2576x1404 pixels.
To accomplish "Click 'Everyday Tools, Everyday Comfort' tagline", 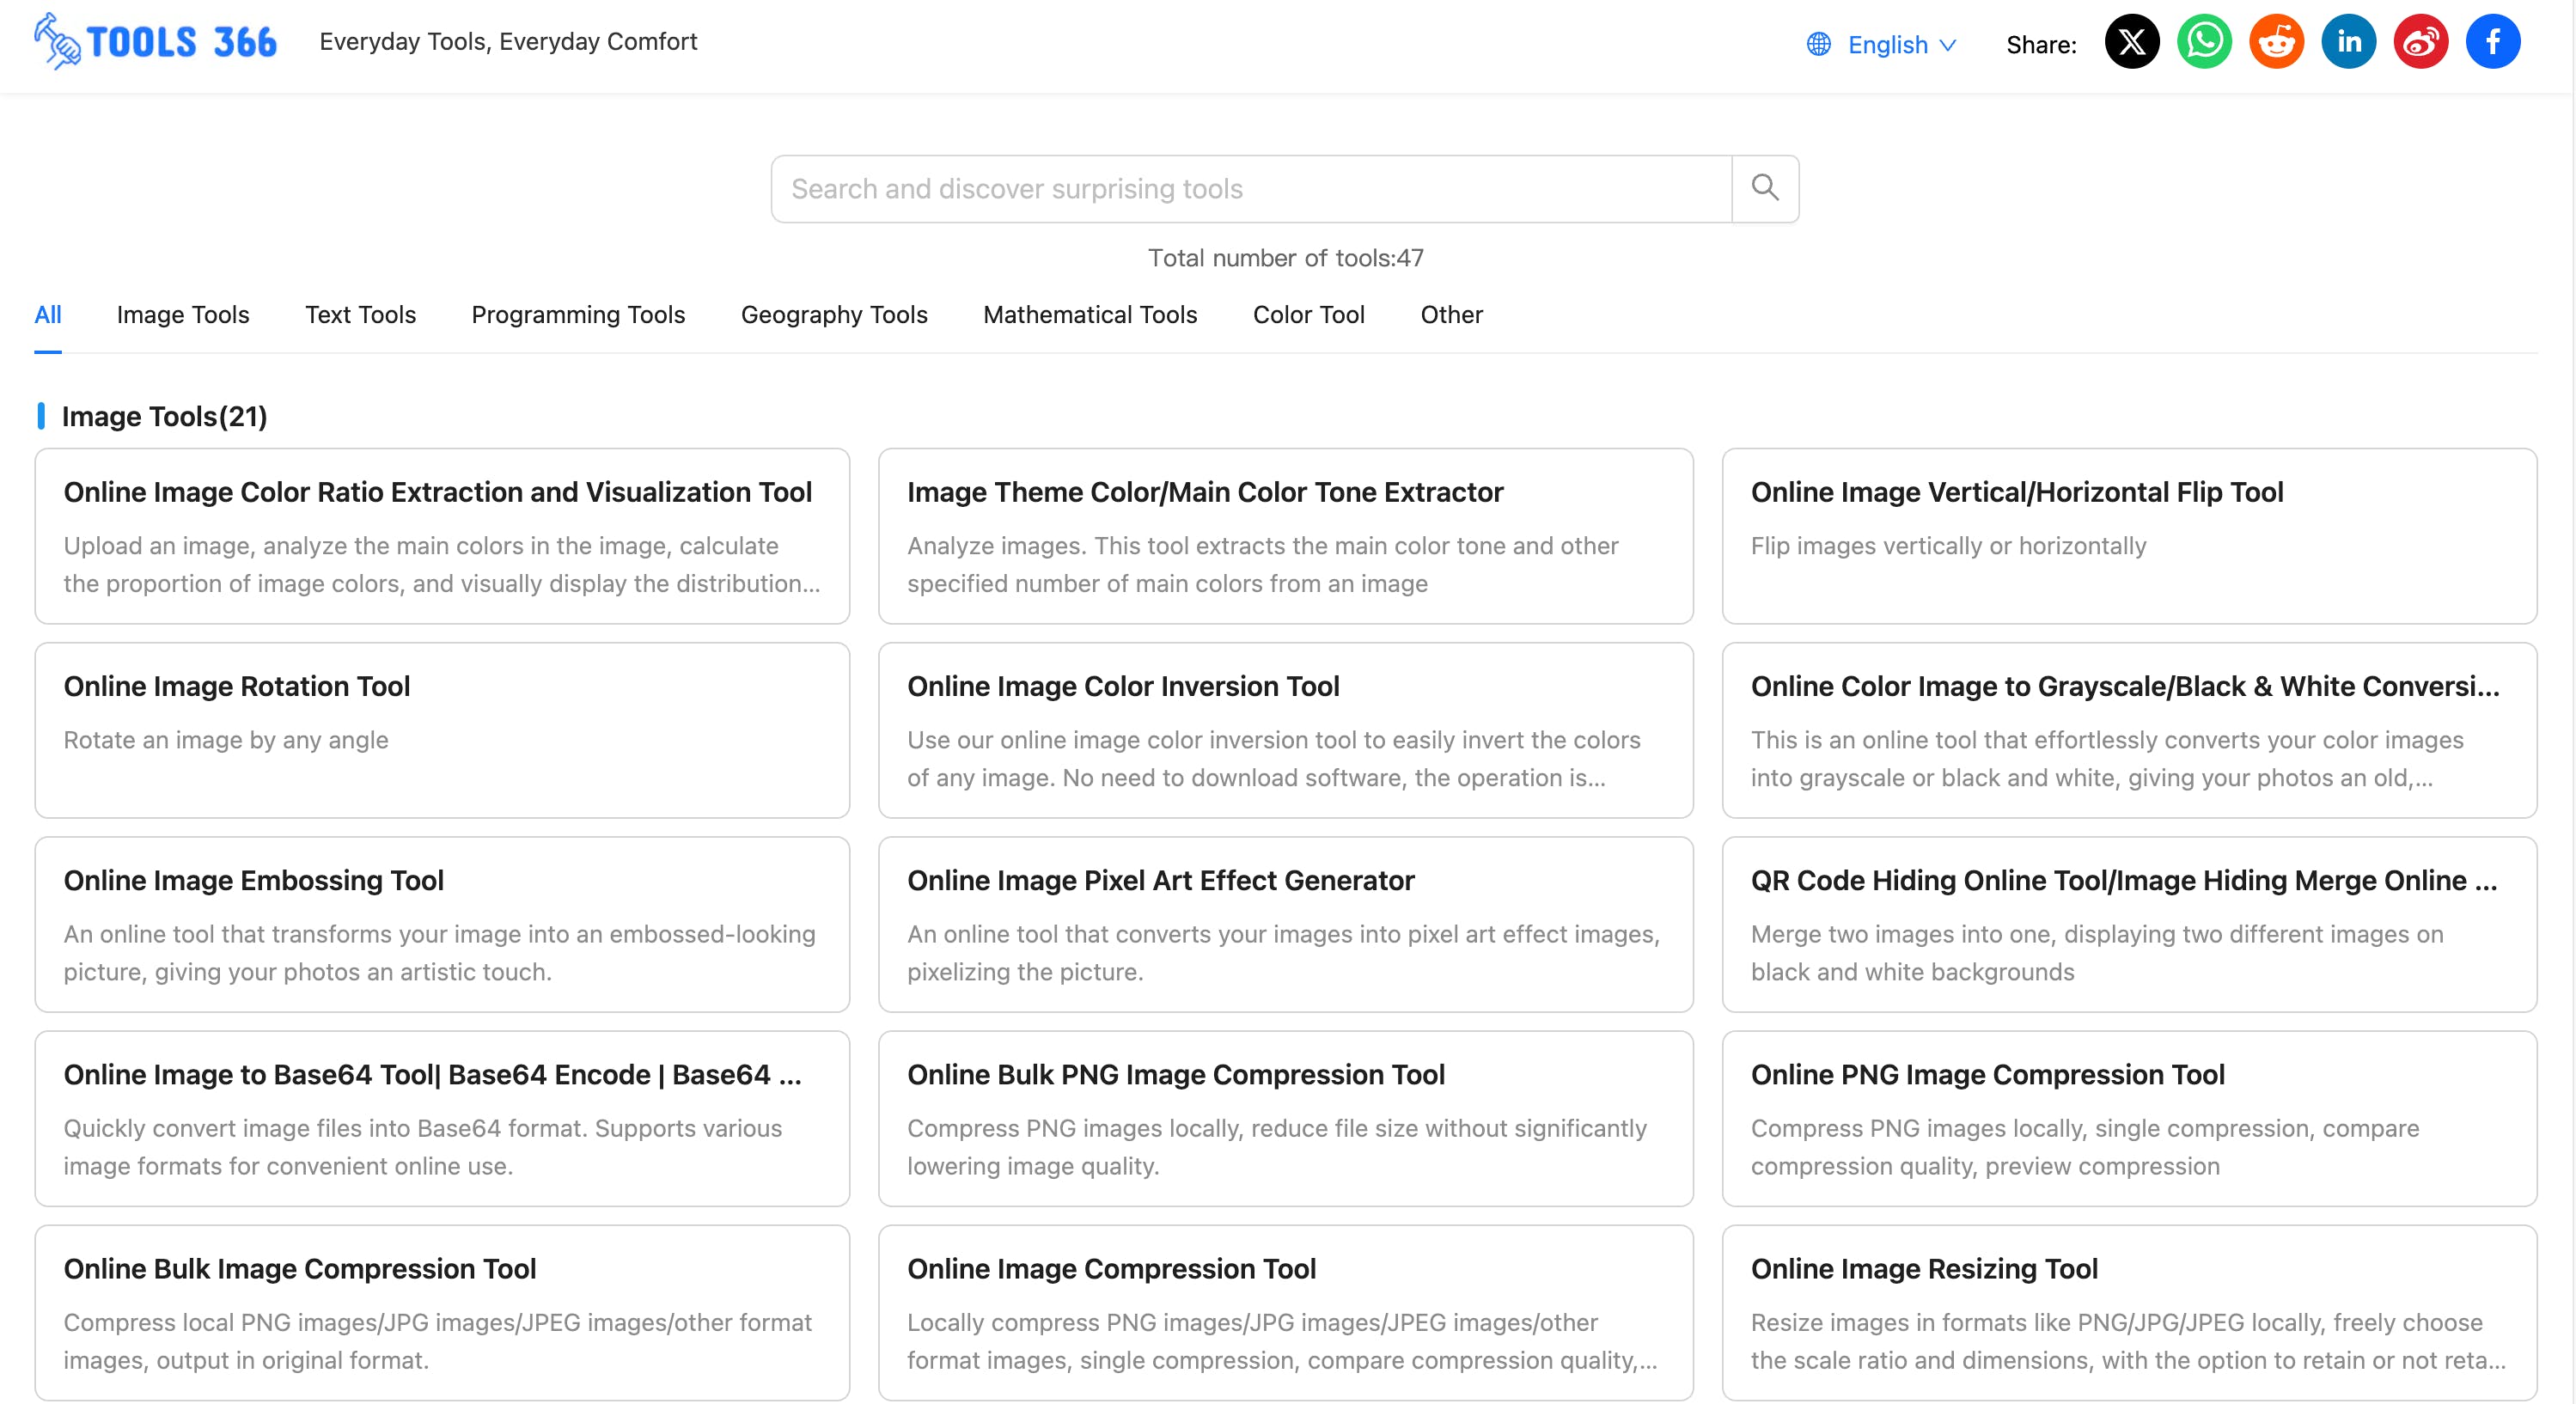I will tap(508, 41).
